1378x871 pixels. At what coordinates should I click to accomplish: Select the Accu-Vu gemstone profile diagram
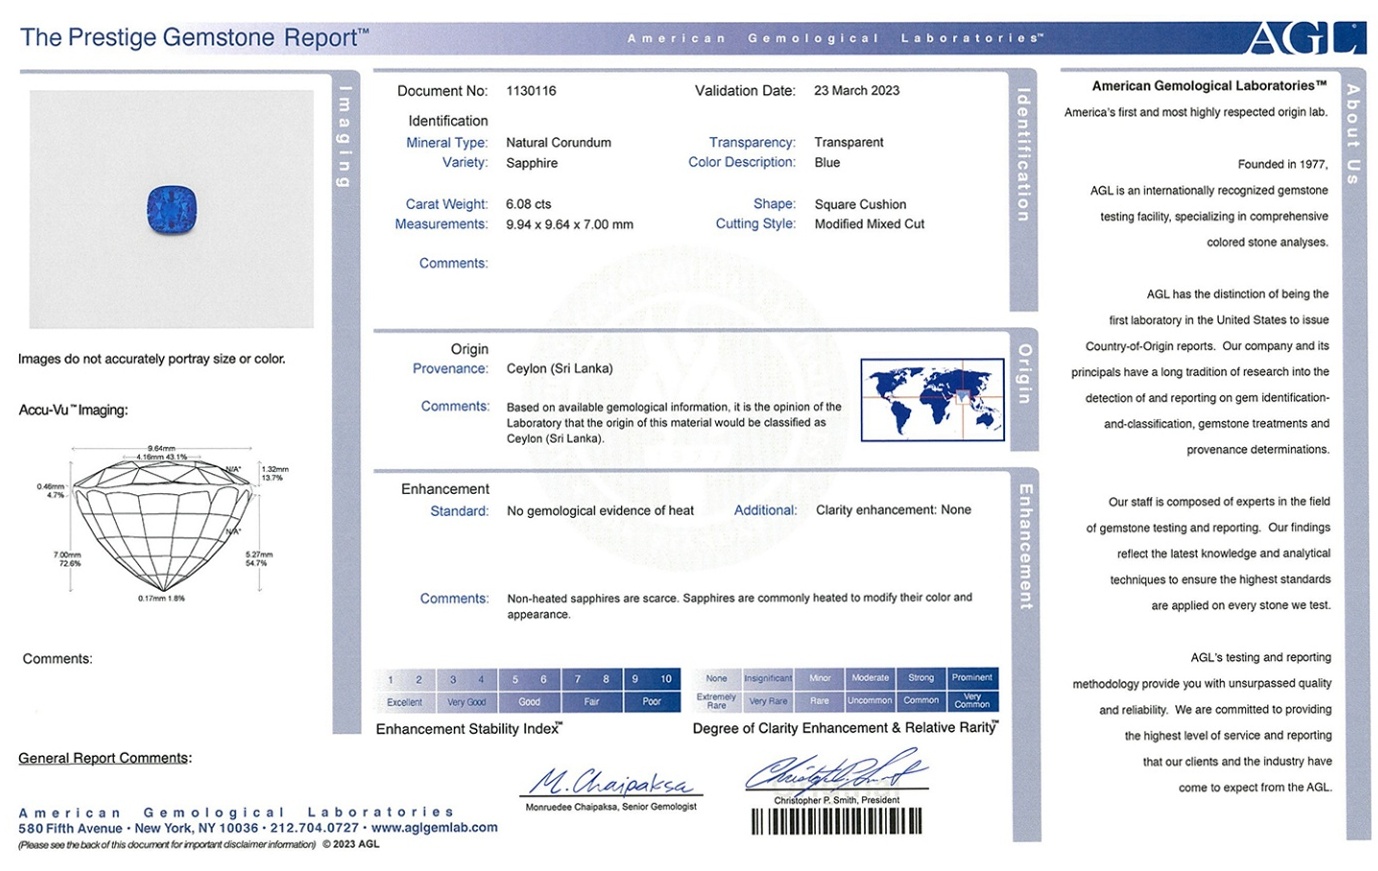(163, 523)
